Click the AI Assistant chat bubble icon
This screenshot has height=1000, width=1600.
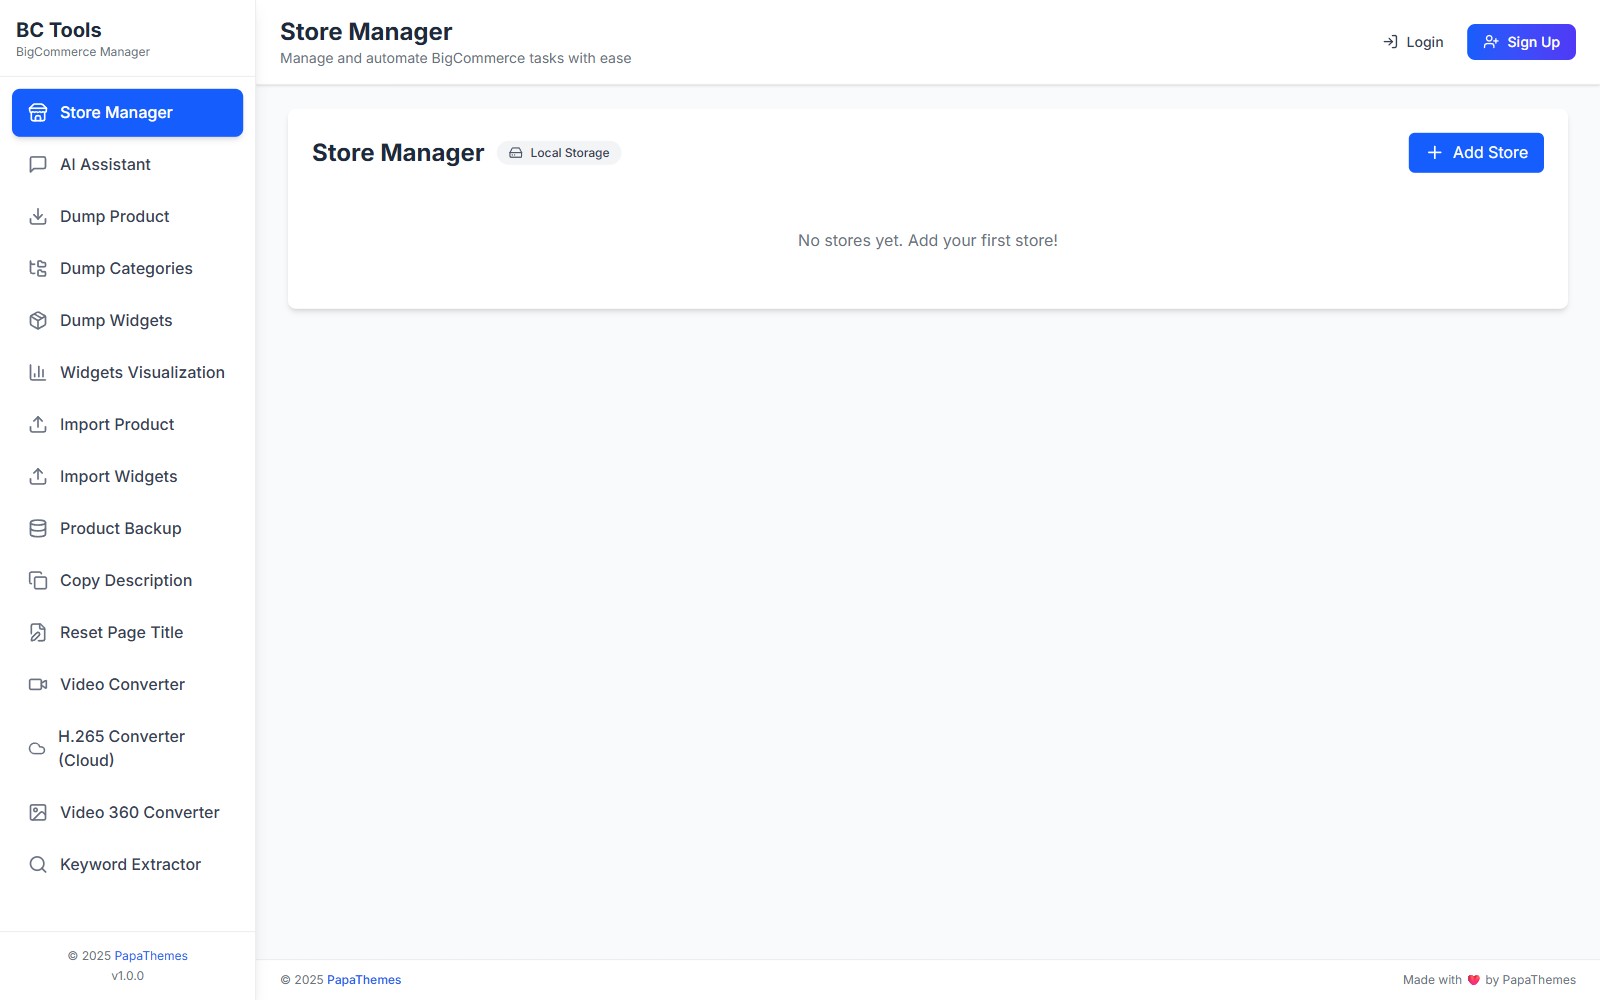pos(38,165)
